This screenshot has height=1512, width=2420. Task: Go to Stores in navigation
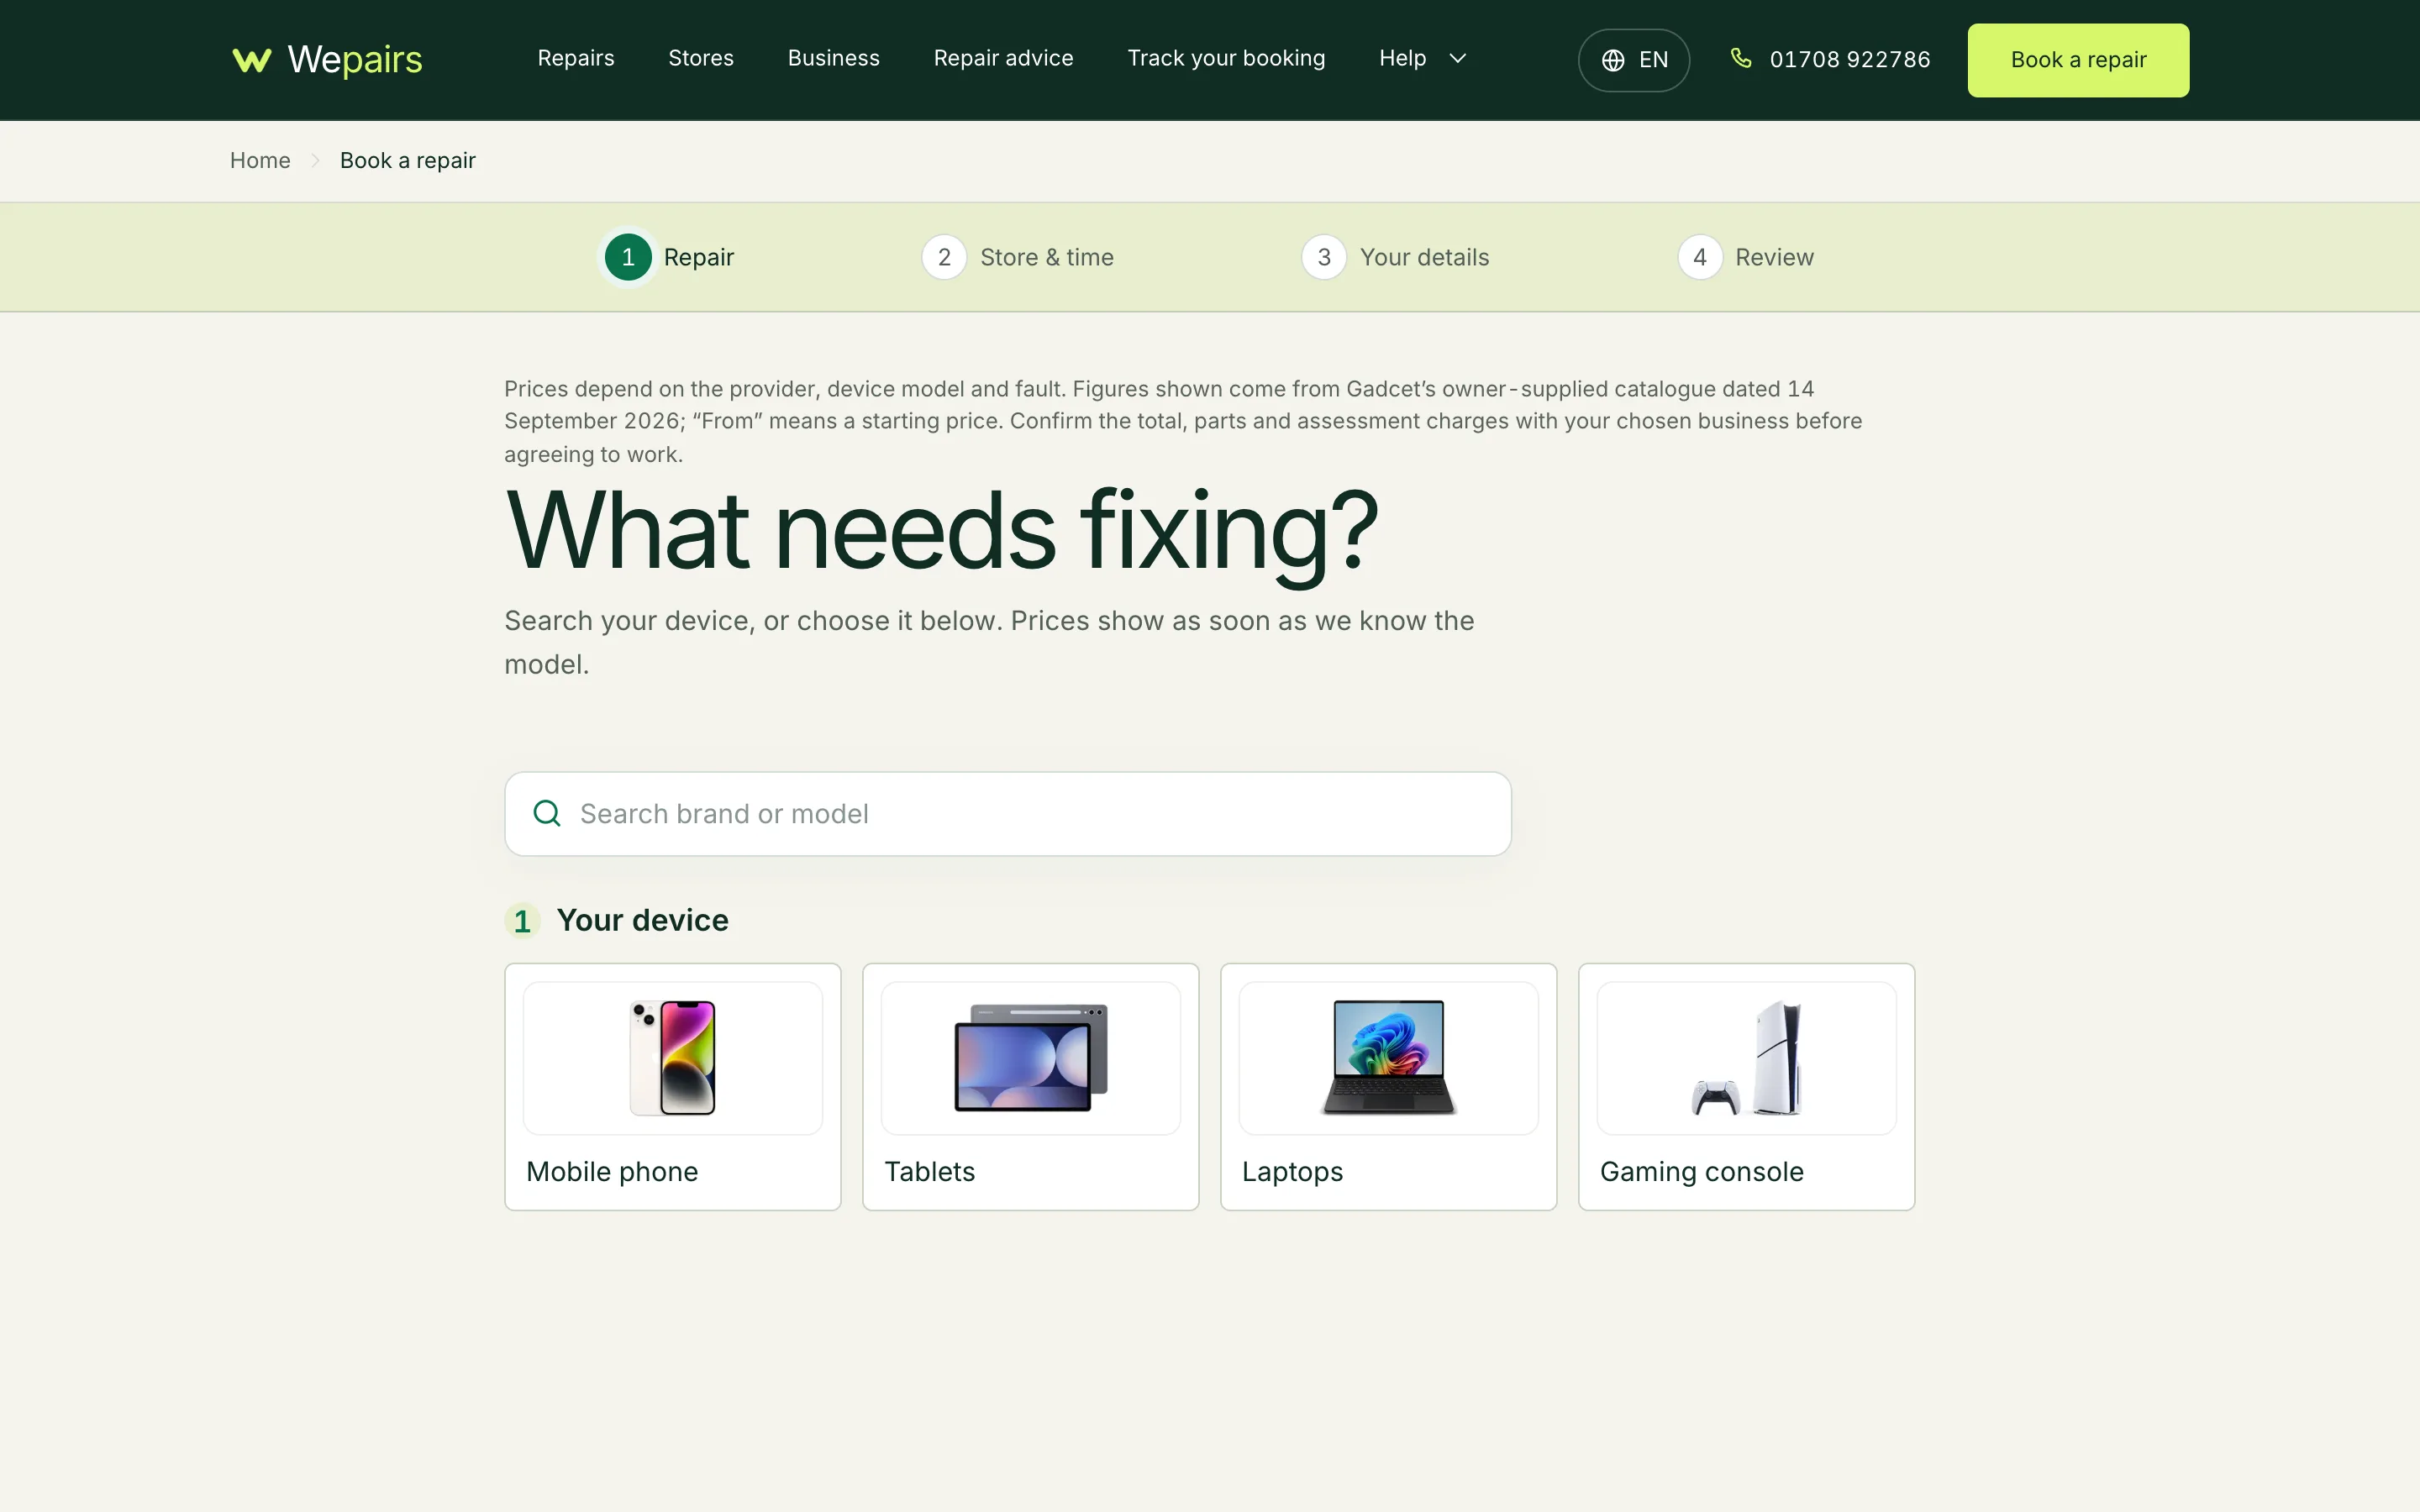701,58
